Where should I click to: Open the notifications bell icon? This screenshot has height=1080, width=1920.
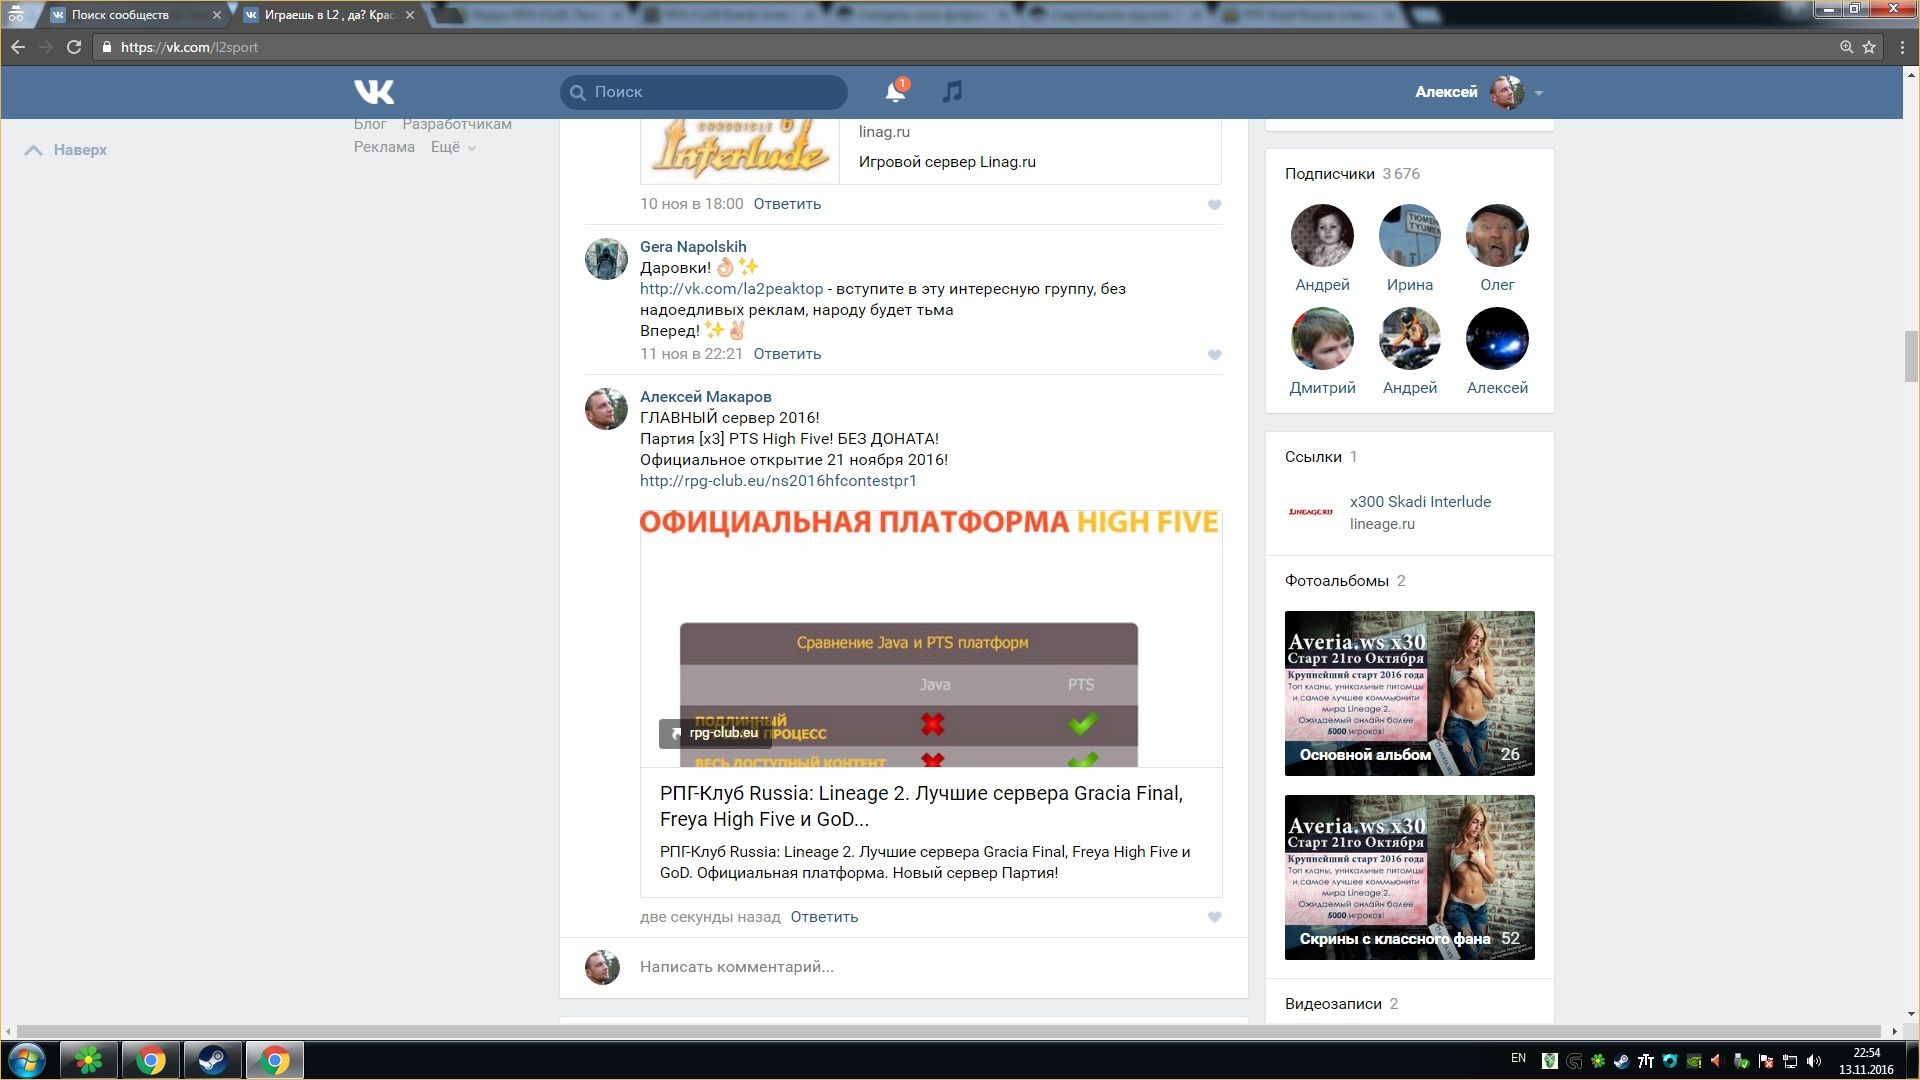(895, 92)
